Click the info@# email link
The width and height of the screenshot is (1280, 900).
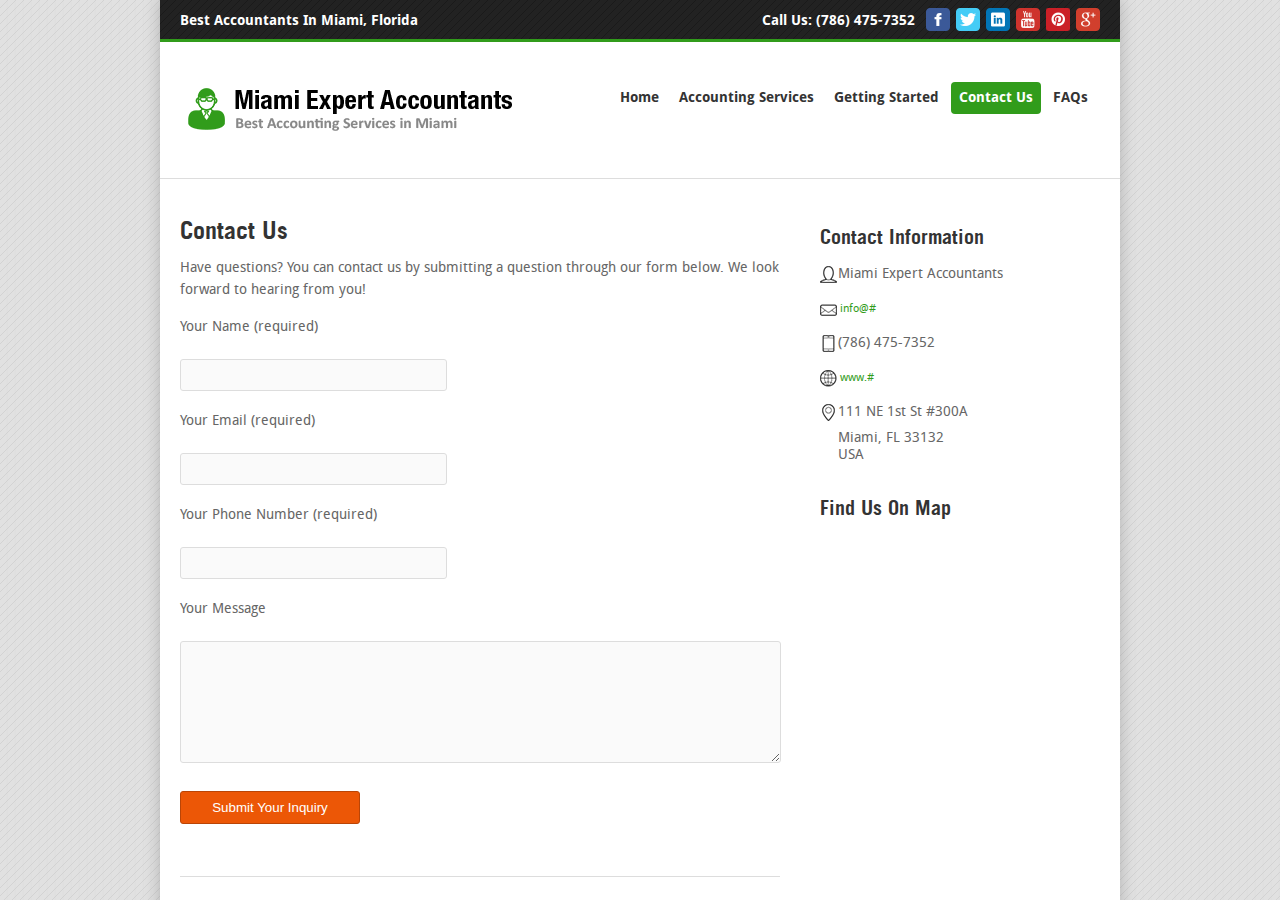click(x=858, y=308)
